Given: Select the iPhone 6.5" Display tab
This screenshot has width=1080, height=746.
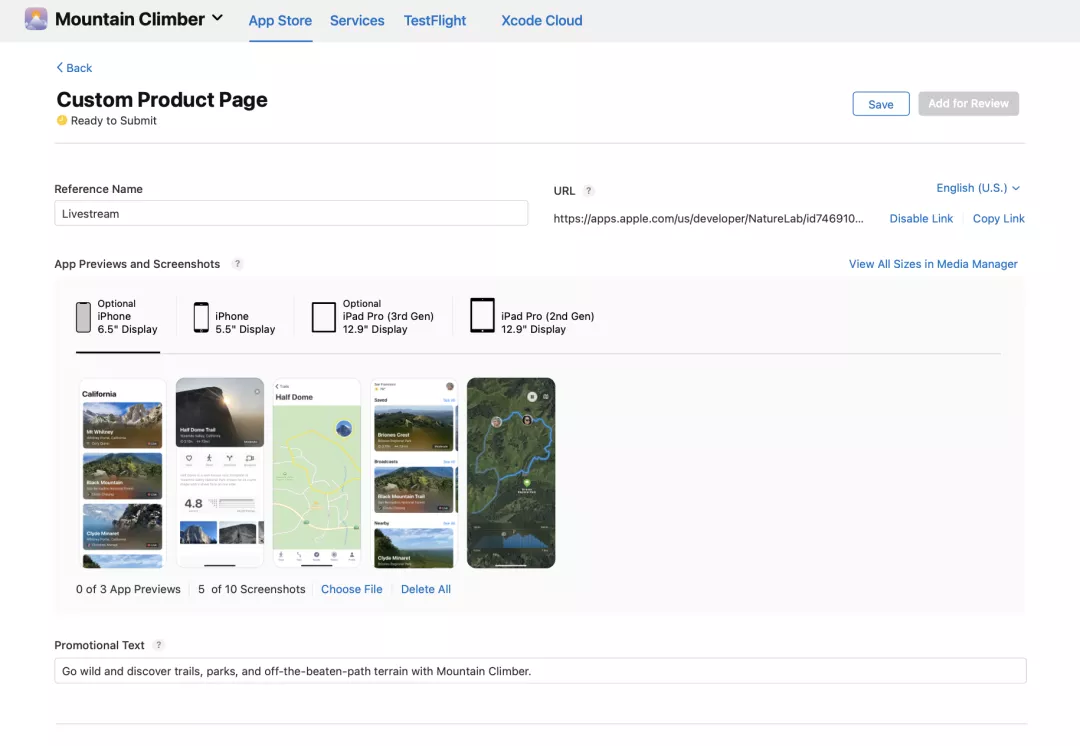Looking at the screenshot, I should [118, 317].
